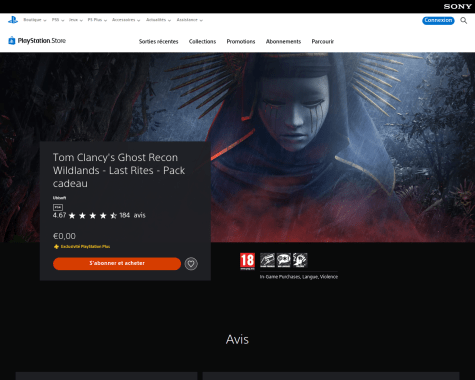Click the Connexion sign-in button
475x380 pixels.
[x=438, y=20]
